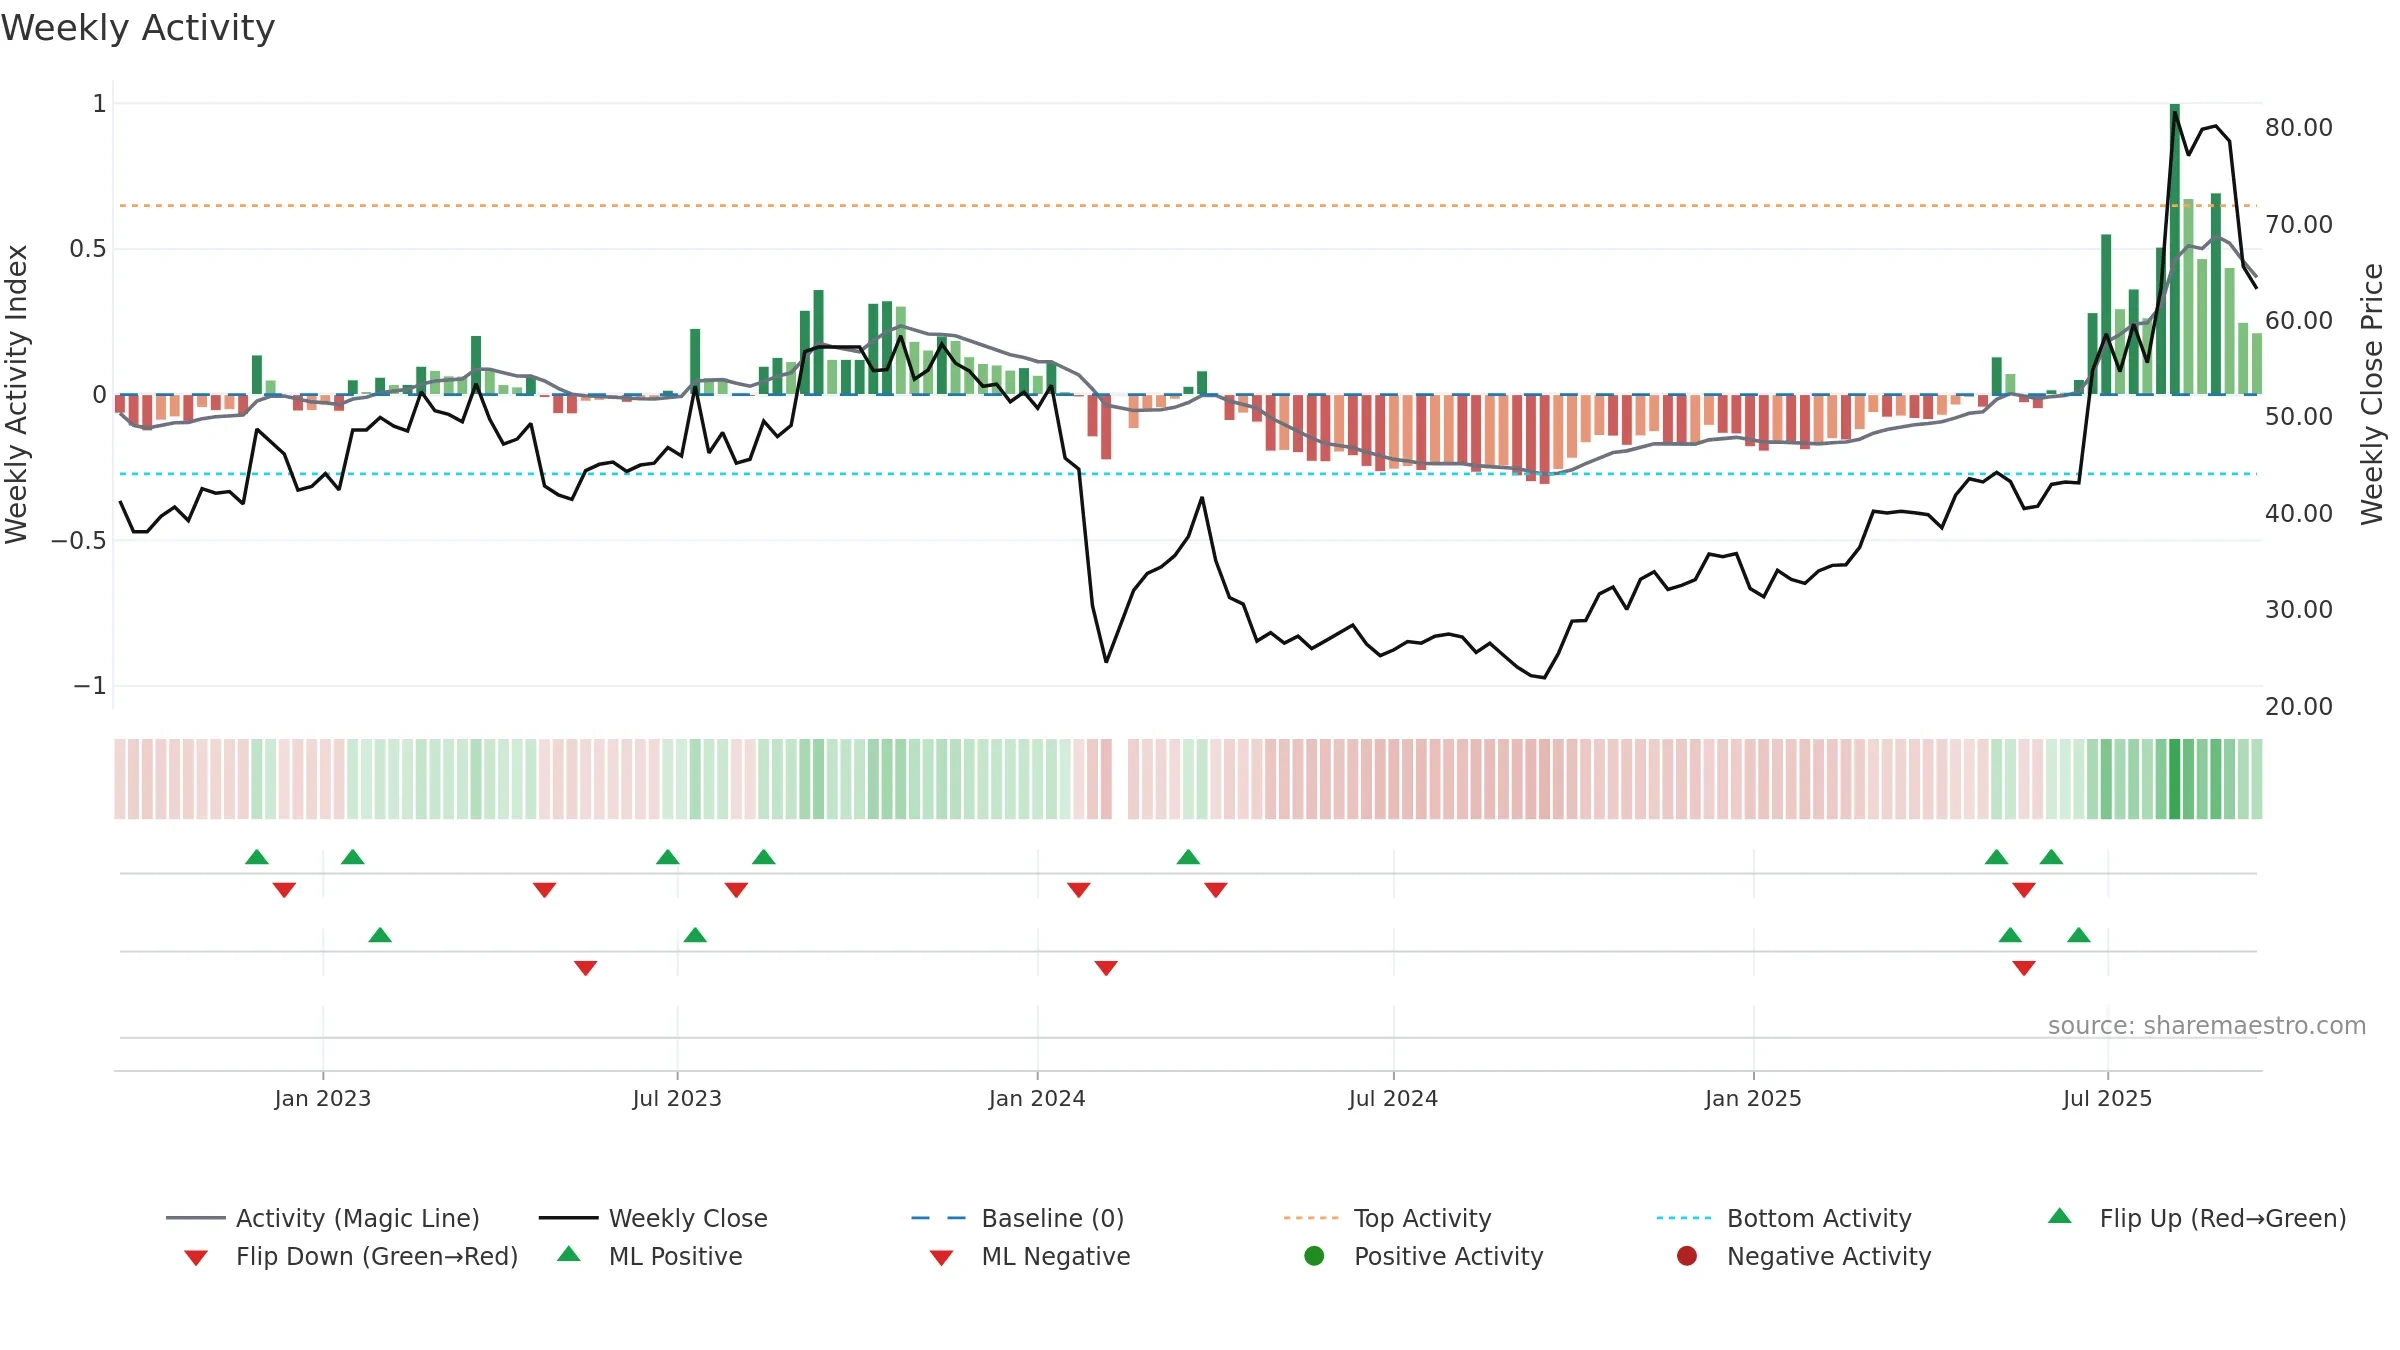Toggle Bottom Activity legend entry

coord(1784,1218)
